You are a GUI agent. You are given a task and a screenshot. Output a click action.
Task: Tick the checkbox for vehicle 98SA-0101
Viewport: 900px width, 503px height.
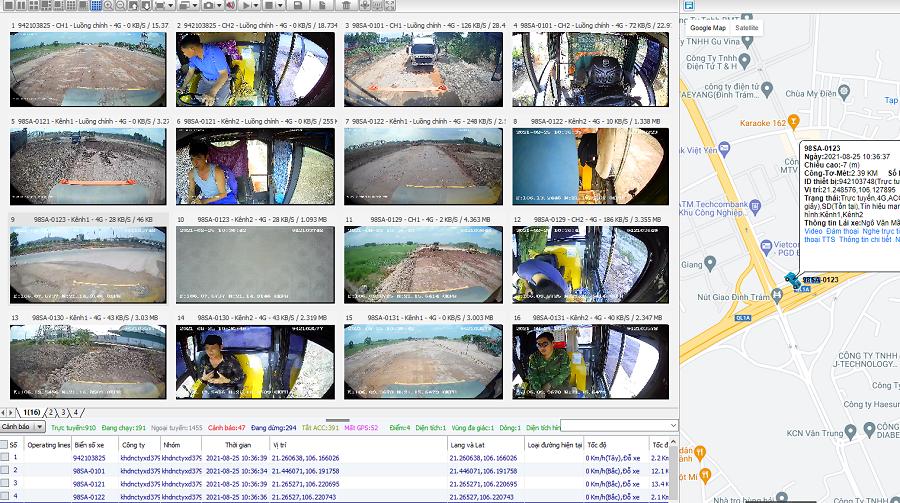tap(6, 470)
